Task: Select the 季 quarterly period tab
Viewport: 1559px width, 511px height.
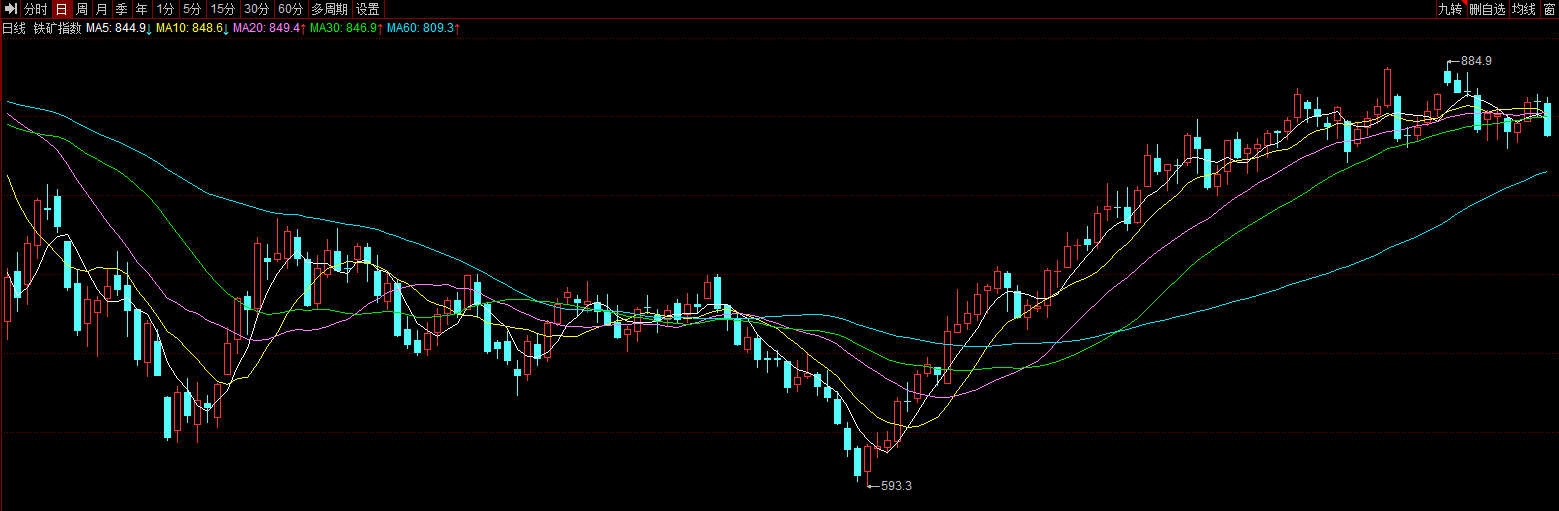Action: 122,9
